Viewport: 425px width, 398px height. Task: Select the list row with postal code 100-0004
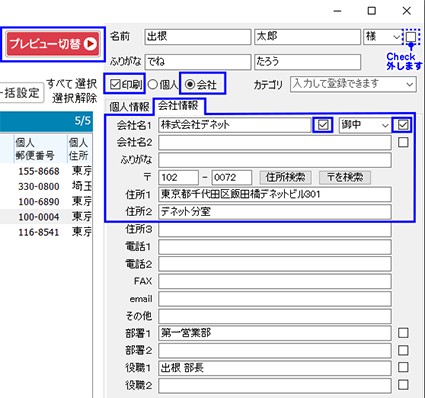pyautogui.click(x=46, y=217)
